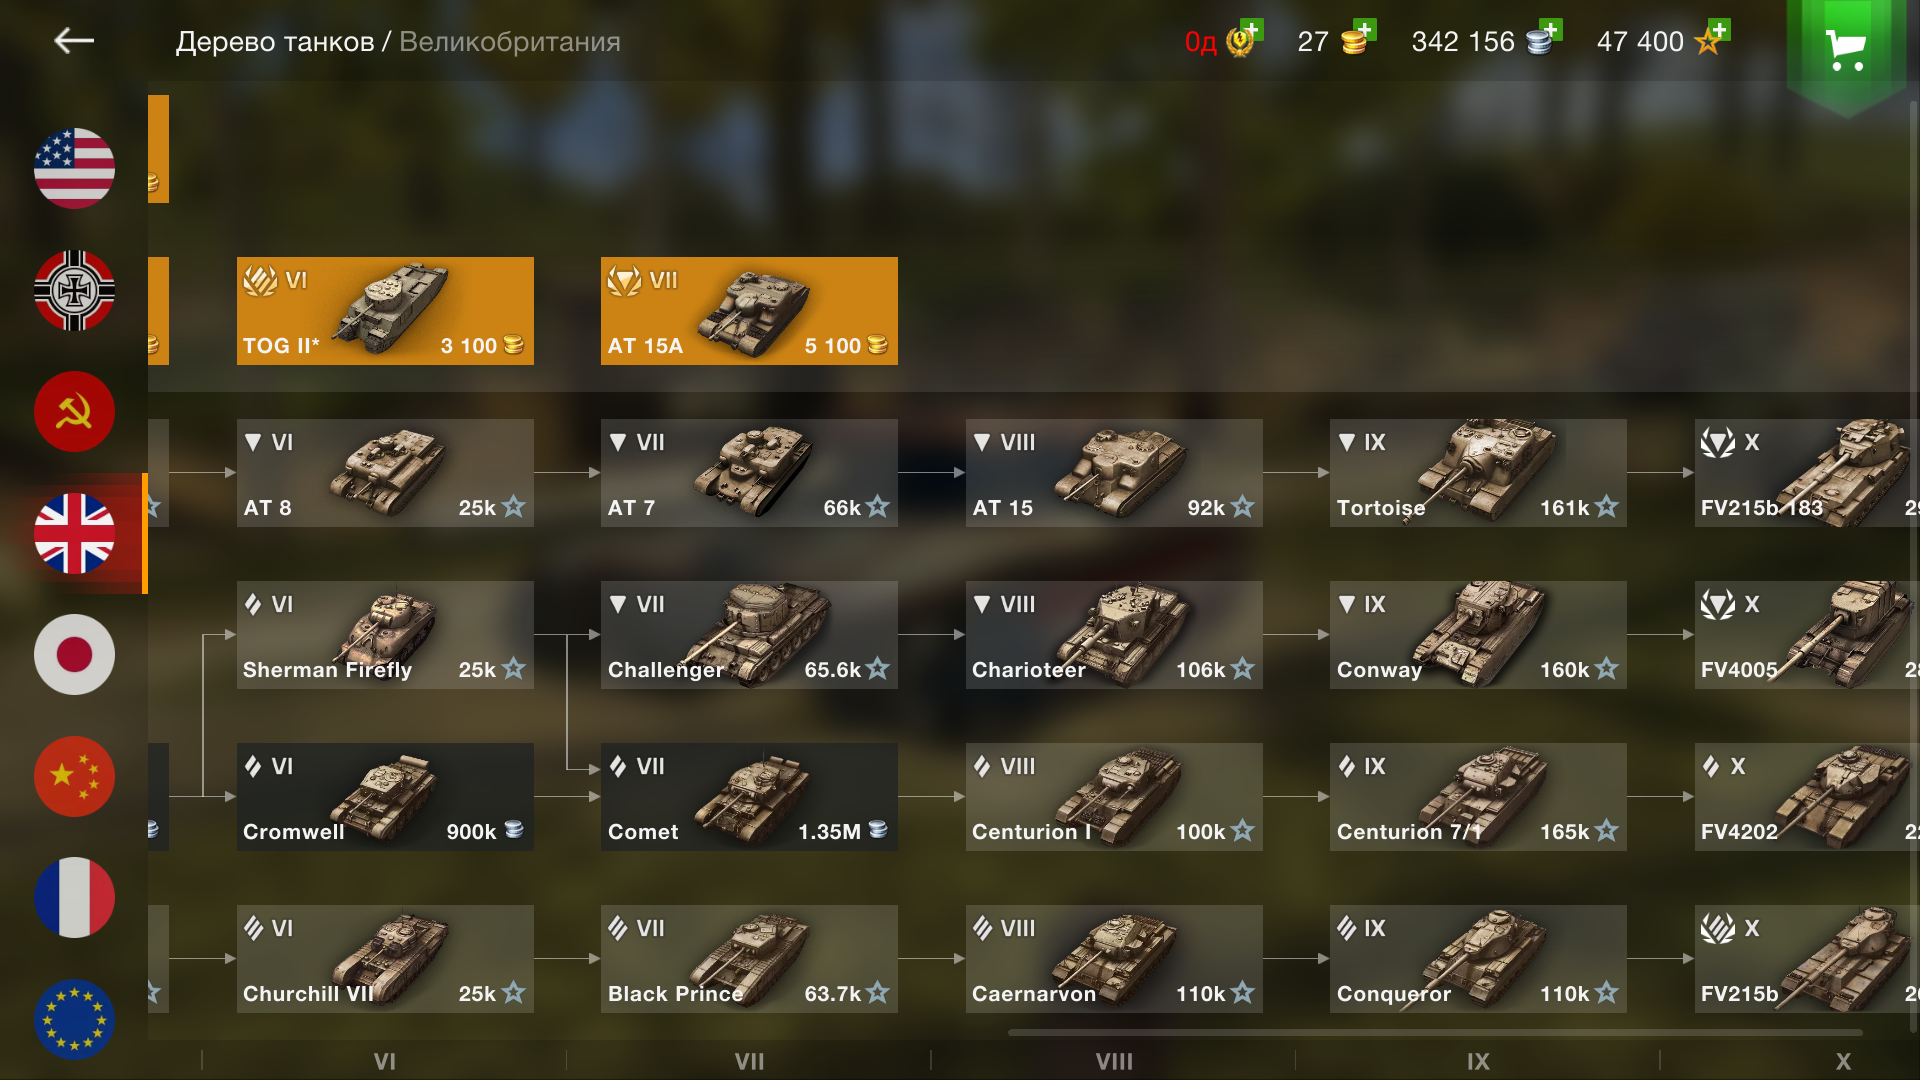Click the horizontal tech tree scrollbar

coord(1435,1032)
